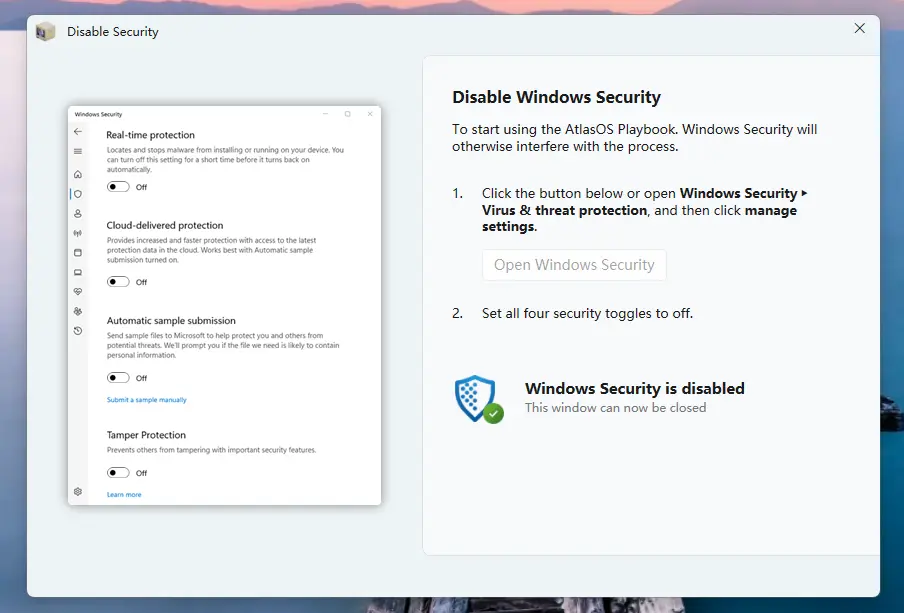Click the Tamper Protection heading

(146, 435)
